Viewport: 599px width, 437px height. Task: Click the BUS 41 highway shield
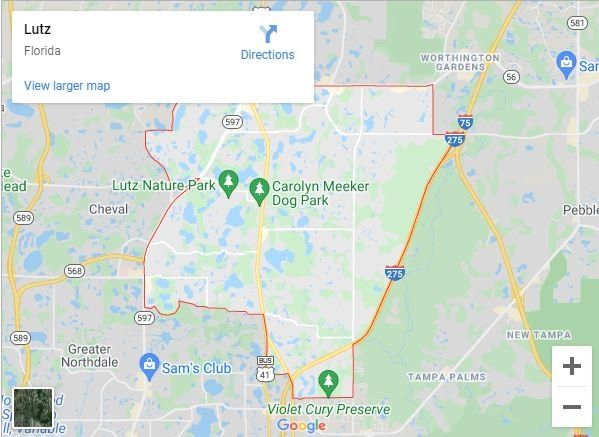pos(265,369)
